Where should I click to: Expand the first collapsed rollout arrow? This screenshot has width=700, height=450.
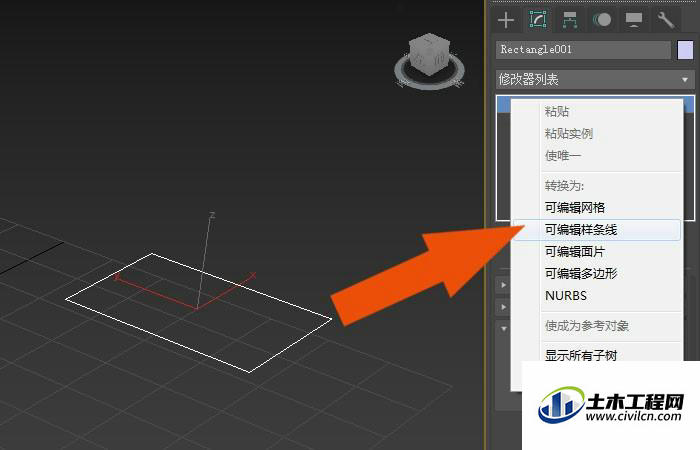(504, 285)
